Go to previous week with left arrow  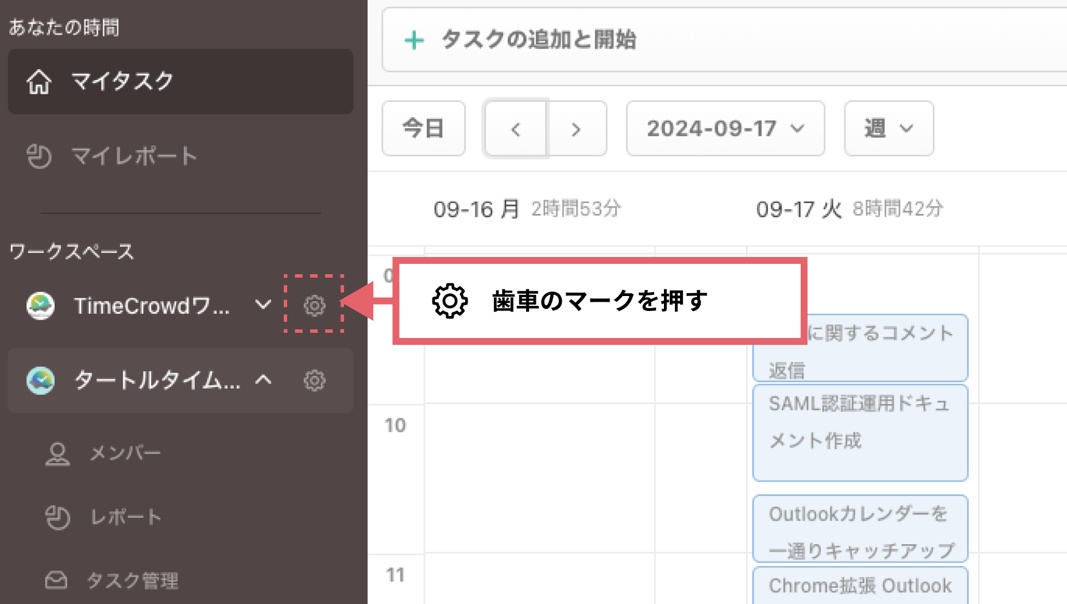[515, 129]
